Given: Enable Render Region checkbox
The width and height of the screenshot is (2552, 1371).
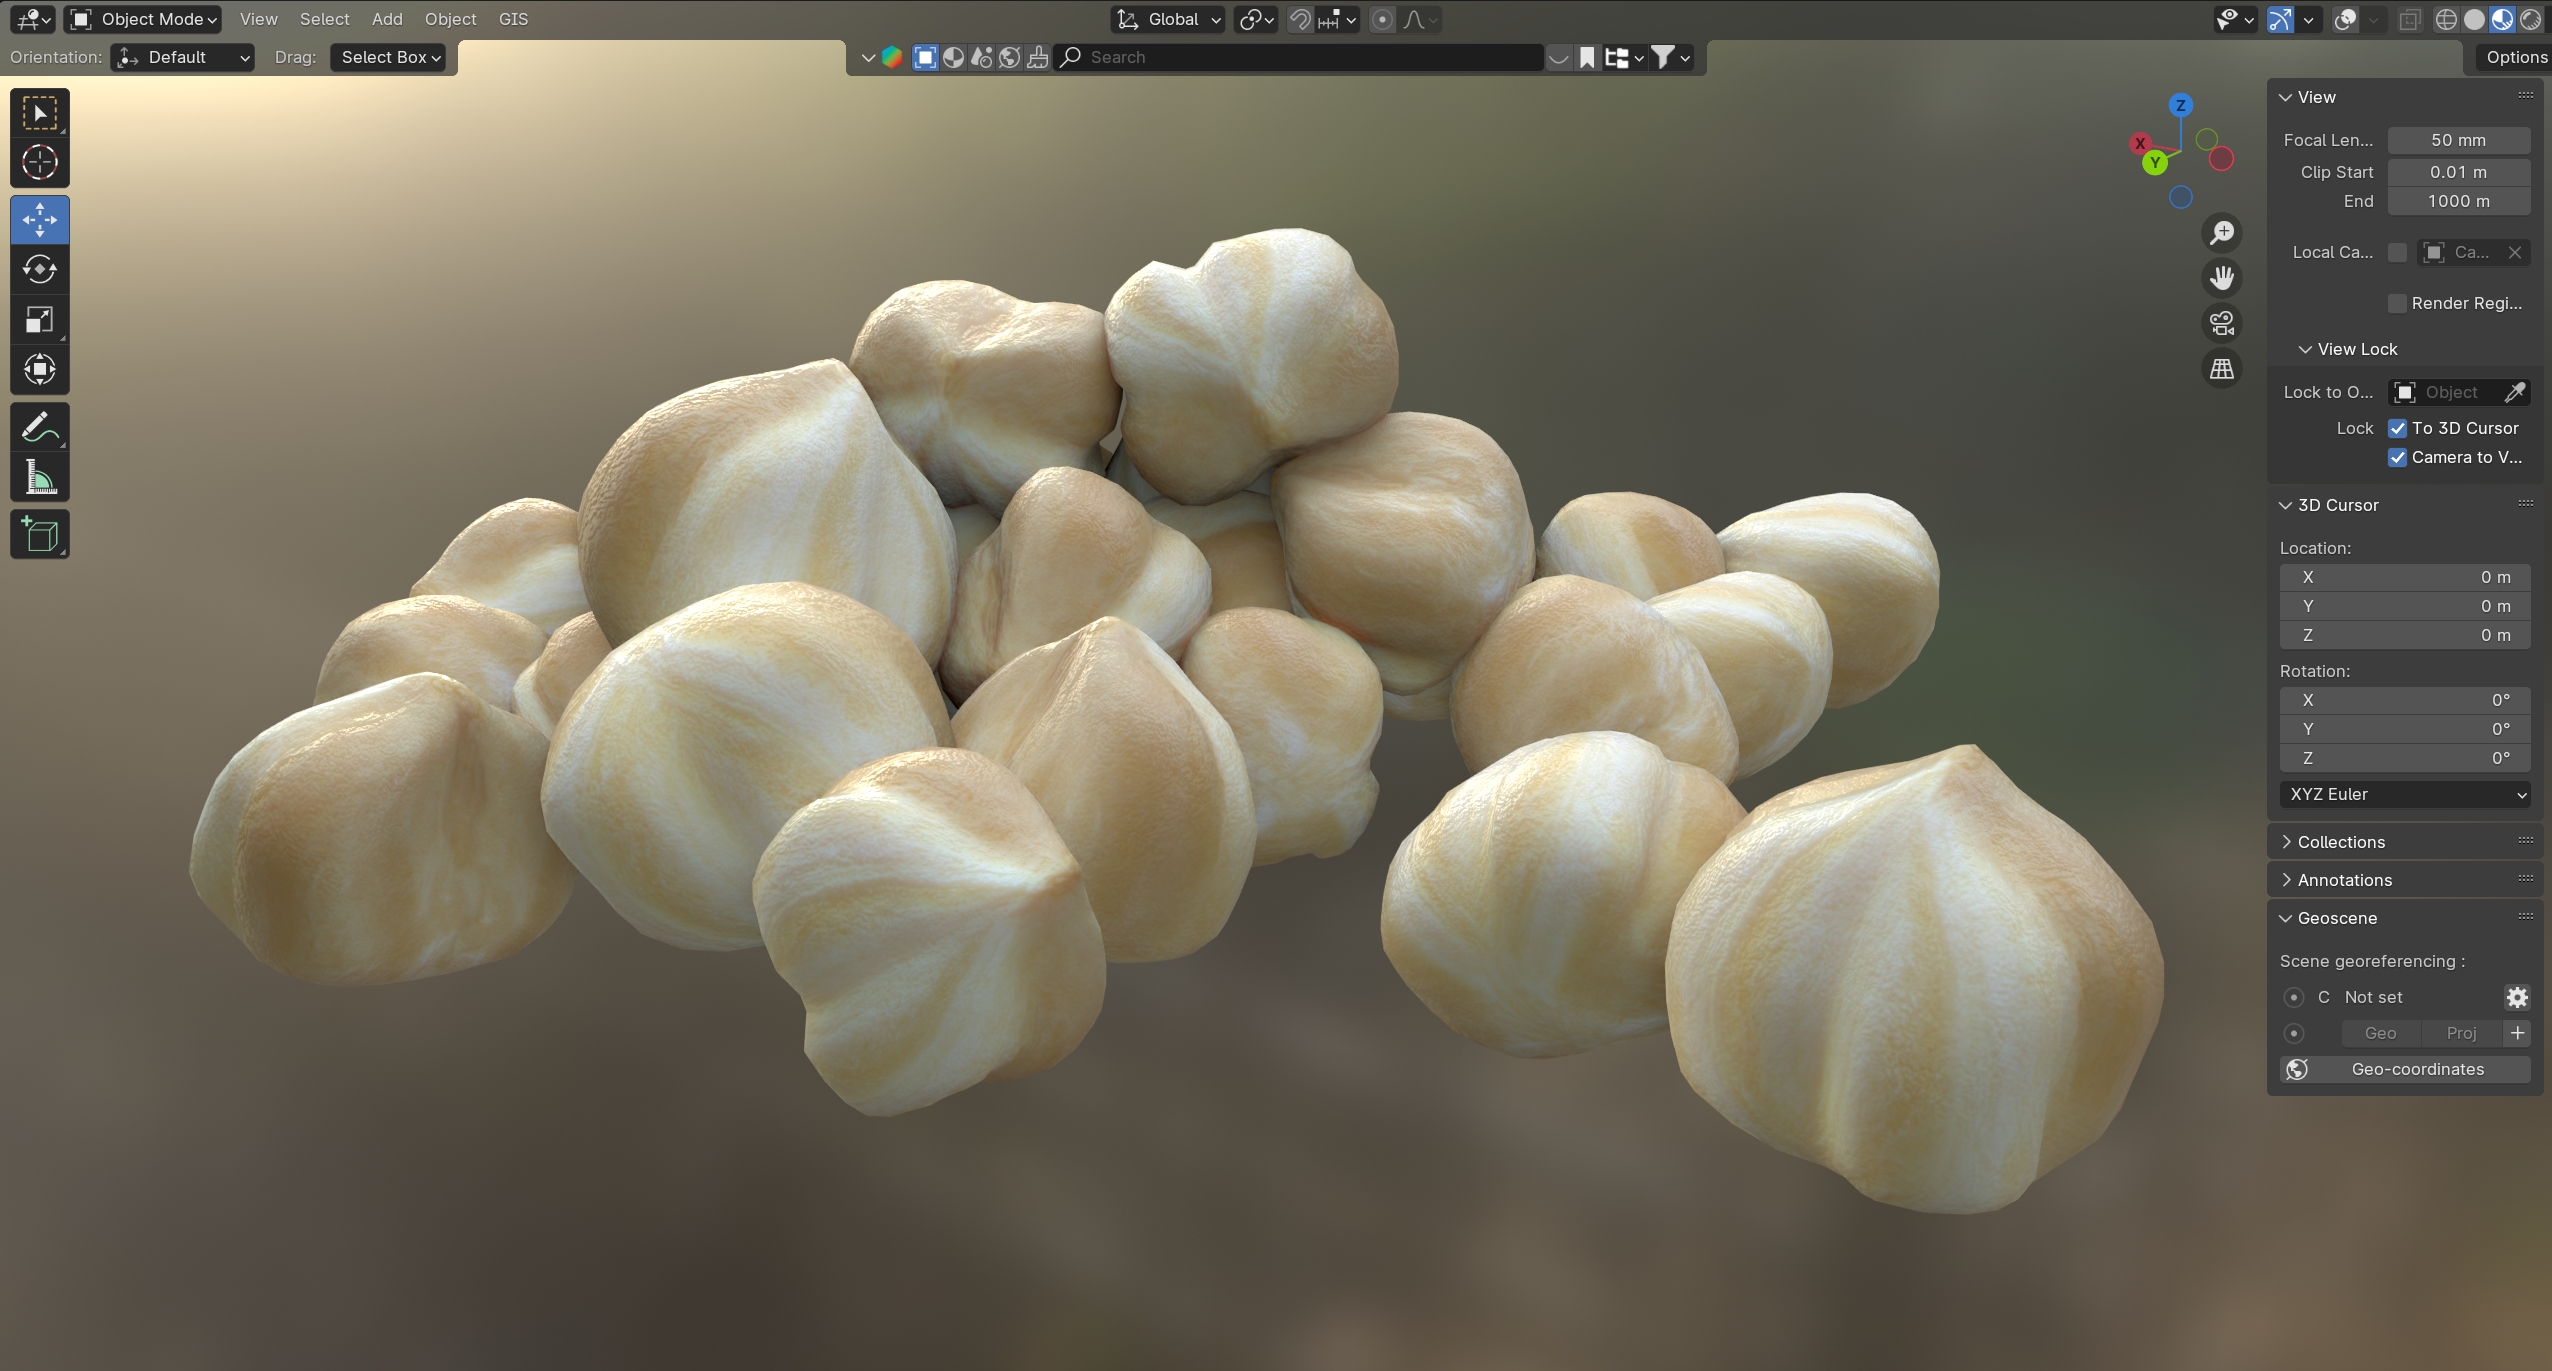Looking at the screenshot, I should [2397, 303].
